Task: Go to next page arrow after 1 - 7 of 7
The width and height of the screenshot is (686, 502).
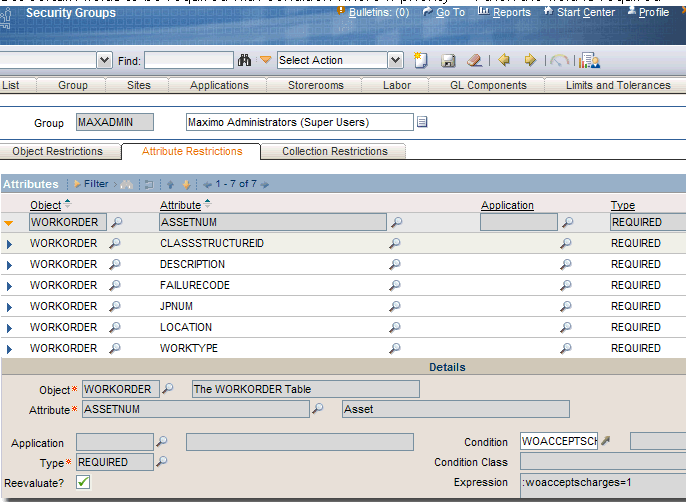Action: (x=265, y=185)
